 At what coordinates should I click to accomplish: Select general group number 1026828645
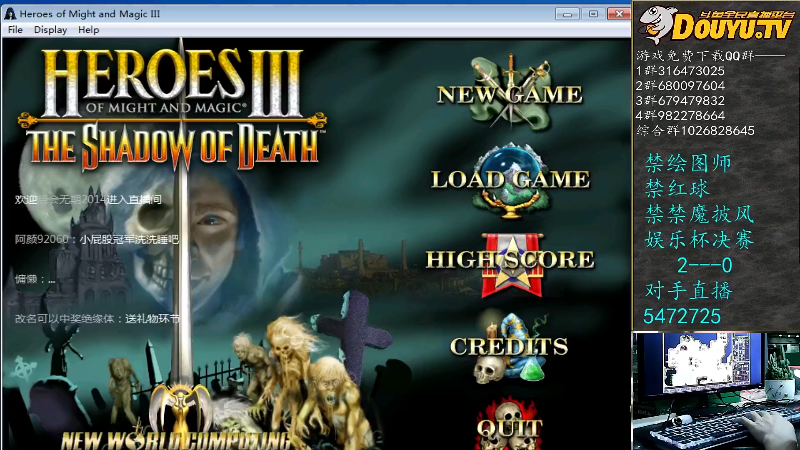tap(718, 131)
